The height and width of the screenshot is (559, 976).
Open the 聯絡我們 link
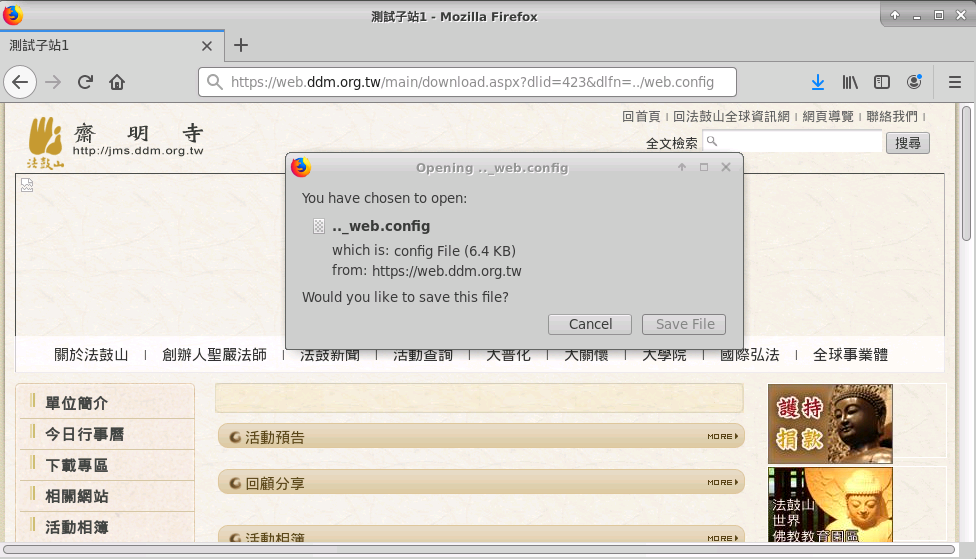click(x=892, y=116)
